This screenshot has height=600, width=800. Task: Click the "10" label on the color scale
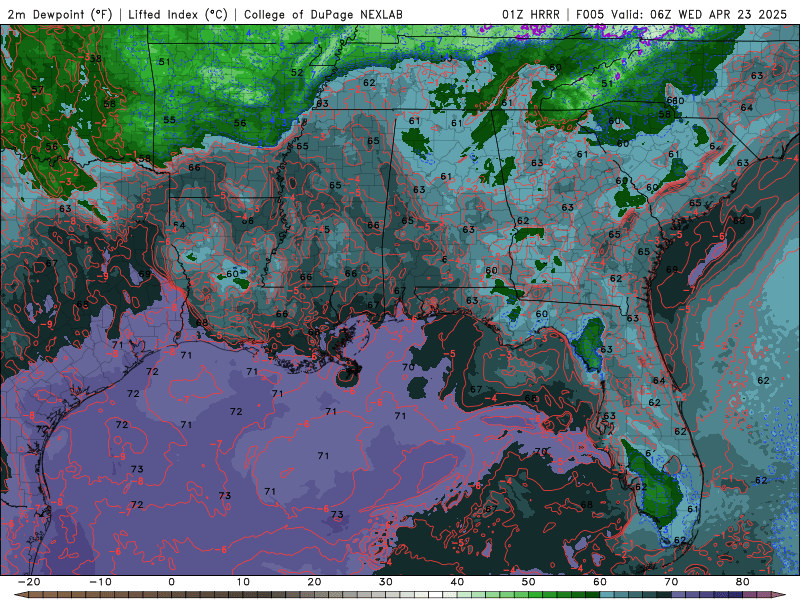(x=243, y=582)
